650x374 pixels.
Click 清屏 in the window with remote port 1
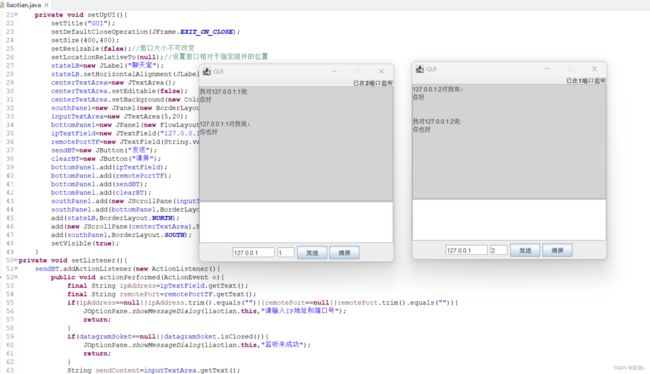point(344,253)
